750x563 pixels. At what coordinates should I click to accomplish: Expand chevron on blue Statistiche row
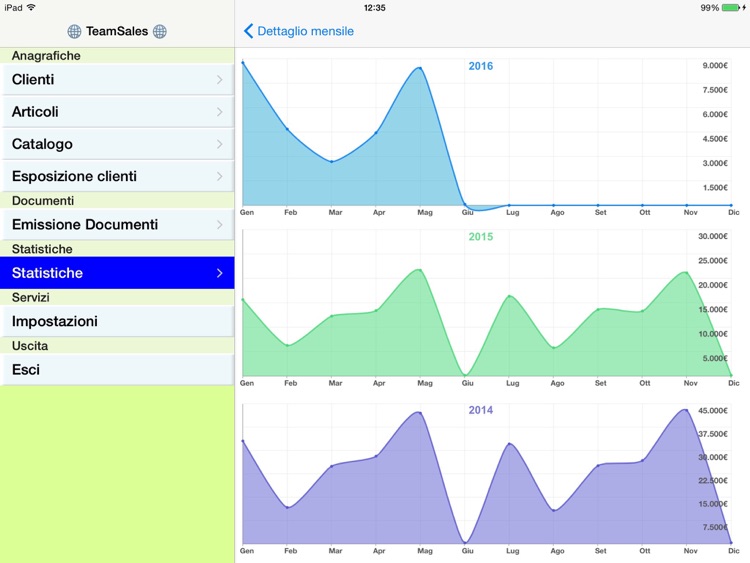click(220, 273)
